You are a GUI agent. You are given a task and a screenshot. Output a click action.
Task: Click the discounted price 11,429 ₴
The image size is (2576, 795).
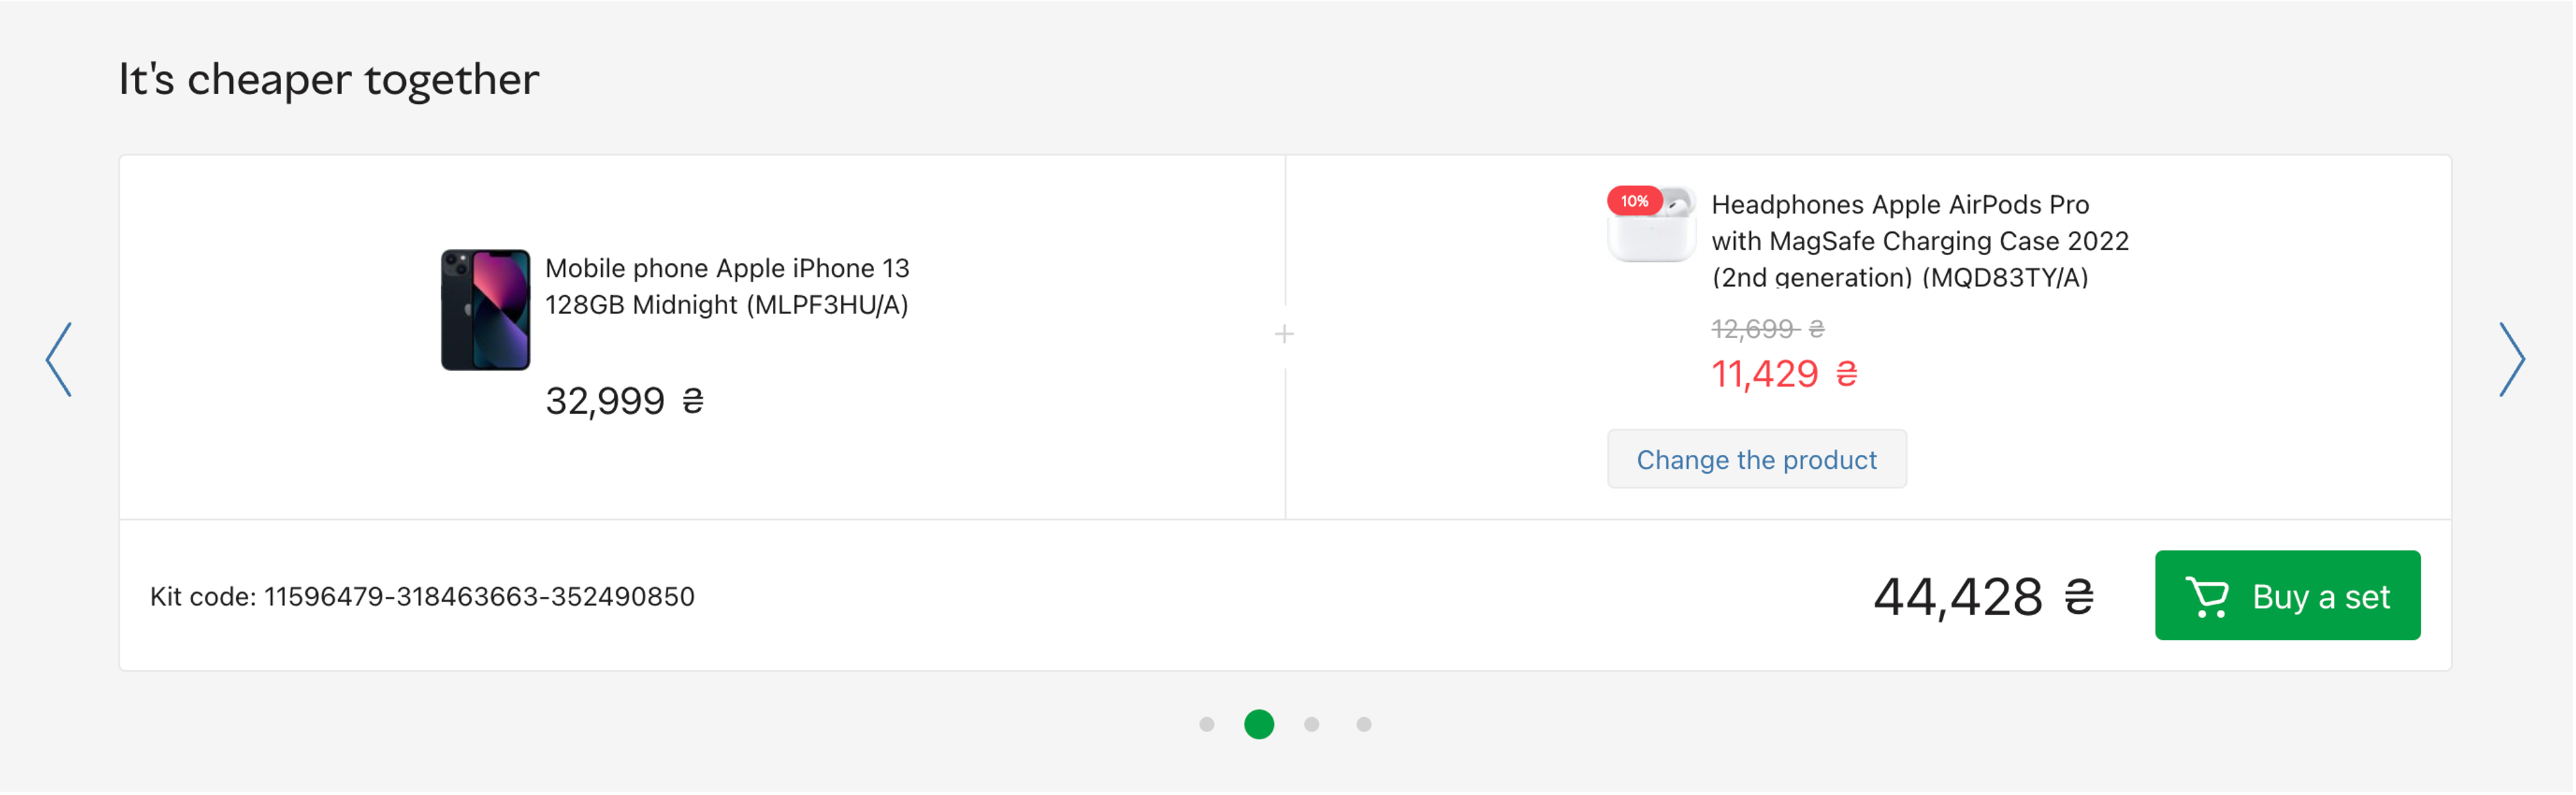(1784, 375)
